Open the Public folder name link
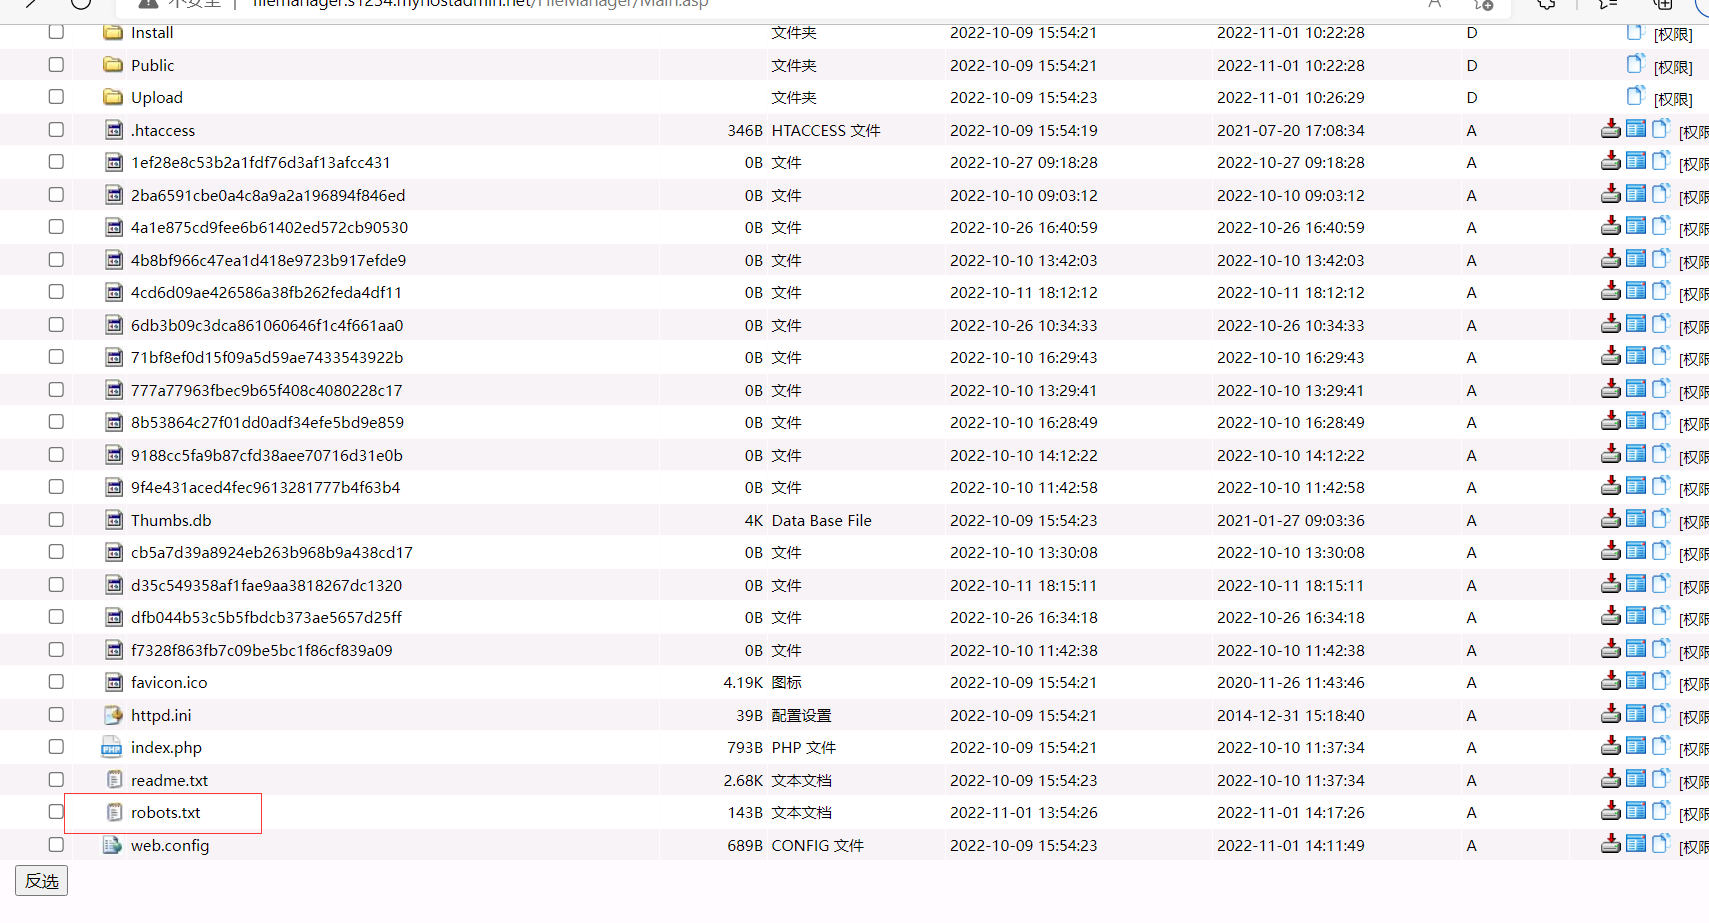The height and width of the screenshot is (923, 1709). [152, 66]
